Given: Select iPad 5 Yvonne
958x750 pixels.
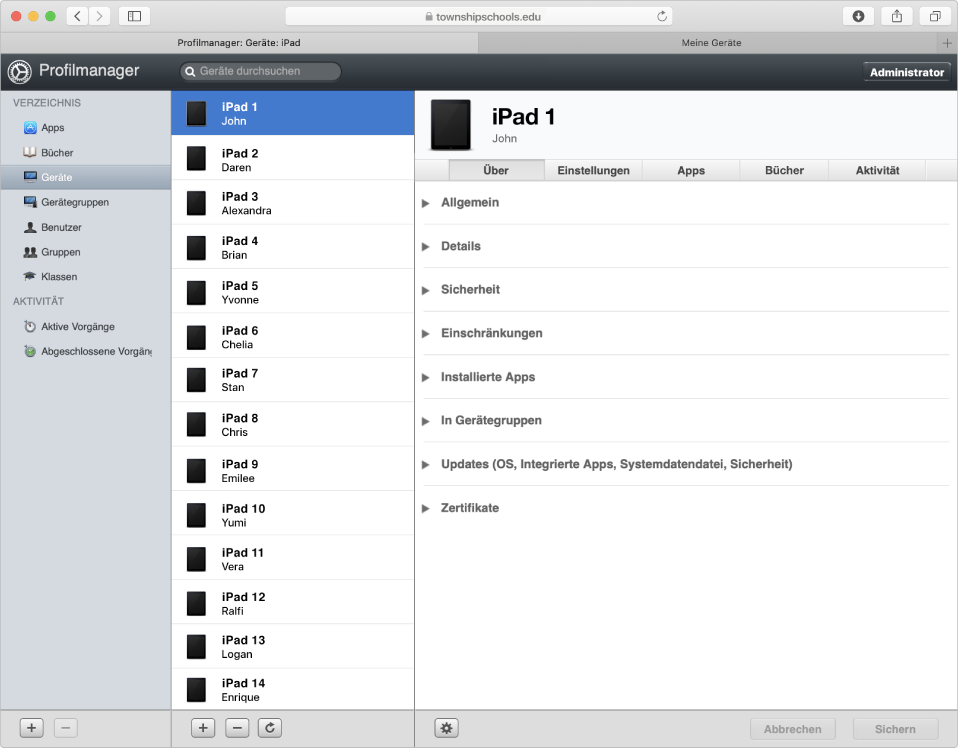Looking at the screenshot, I should (293, 292).
